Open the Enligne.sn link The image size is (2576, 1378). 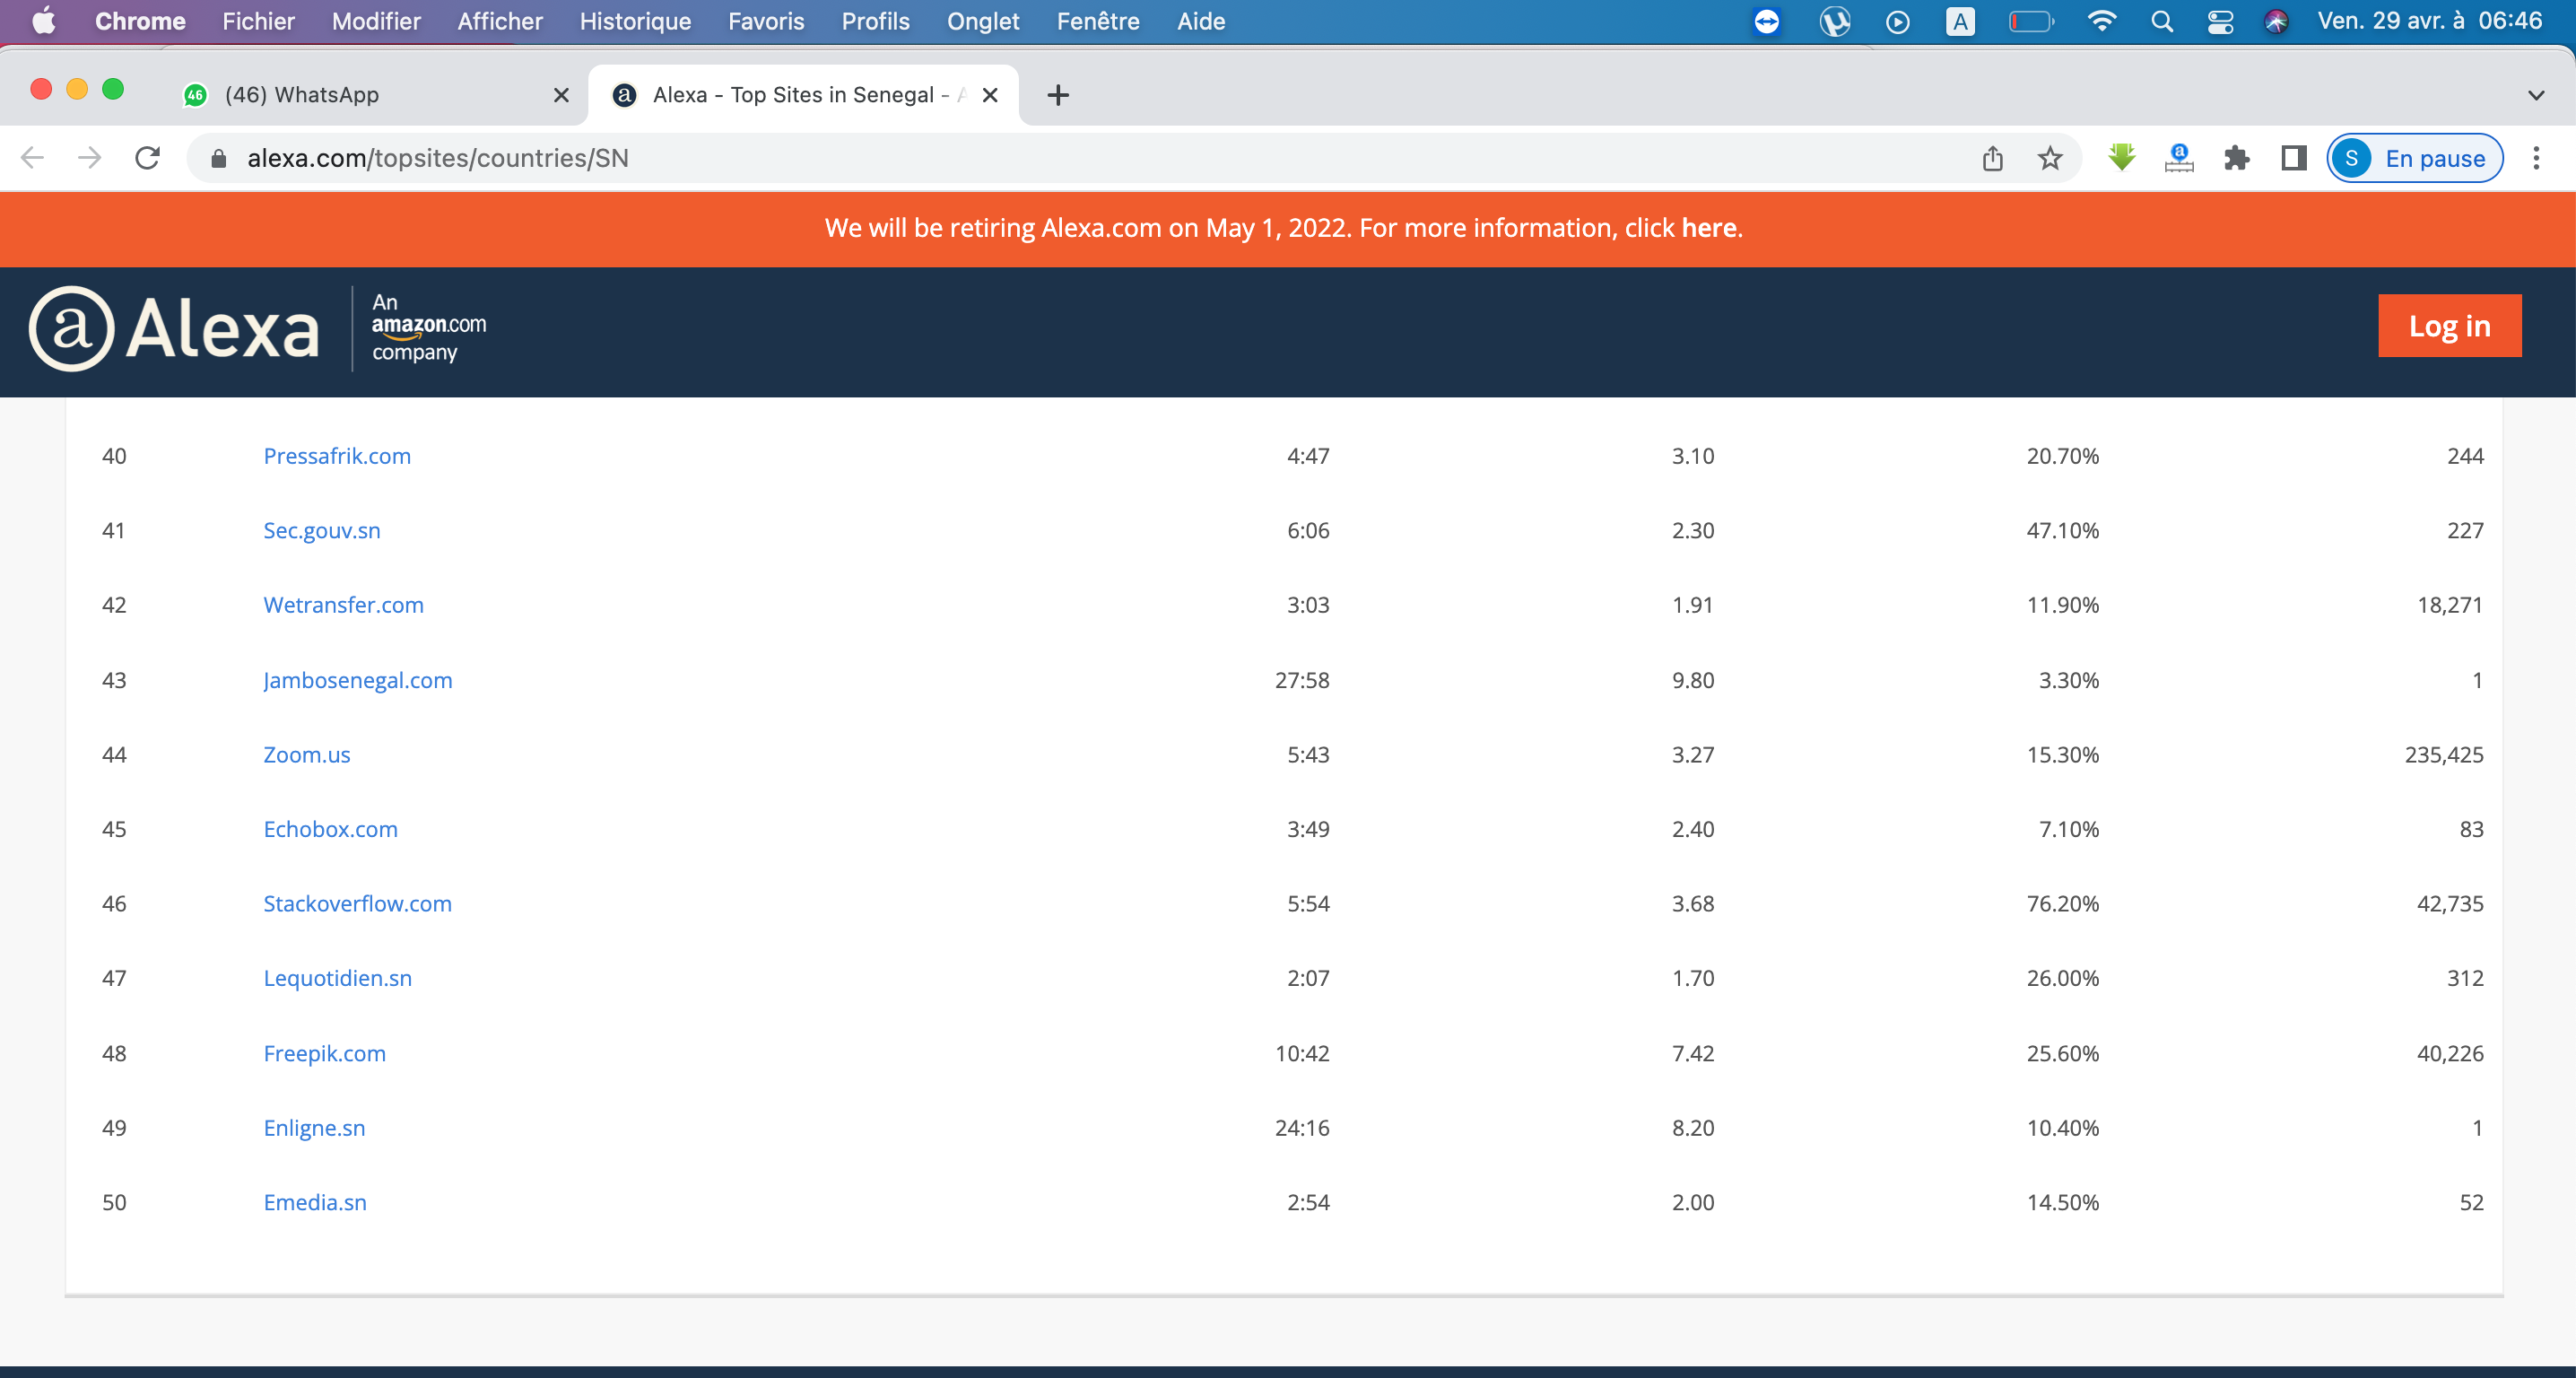click(315, 1127)
